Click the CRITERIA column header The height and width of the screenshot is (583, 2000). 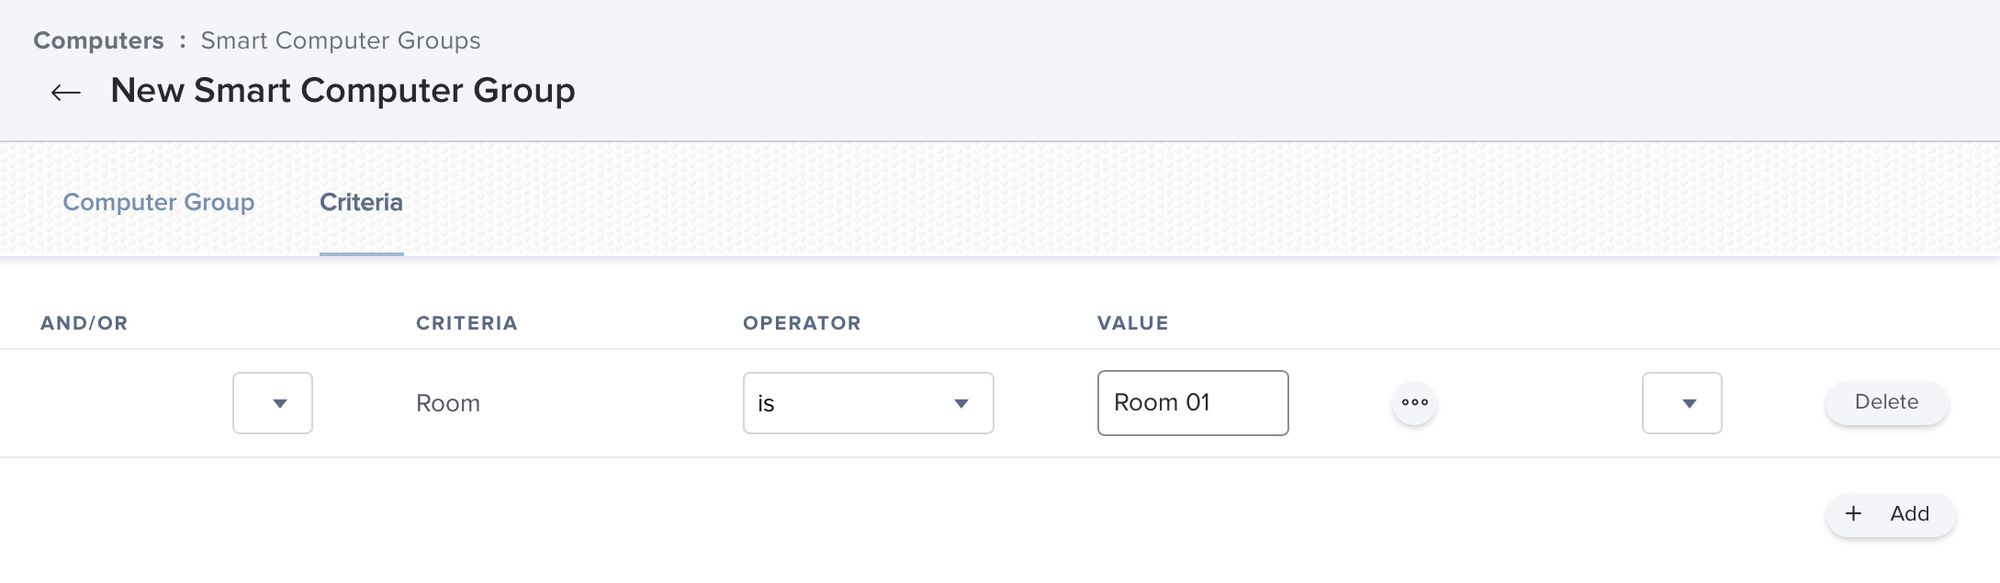(467, 324)
